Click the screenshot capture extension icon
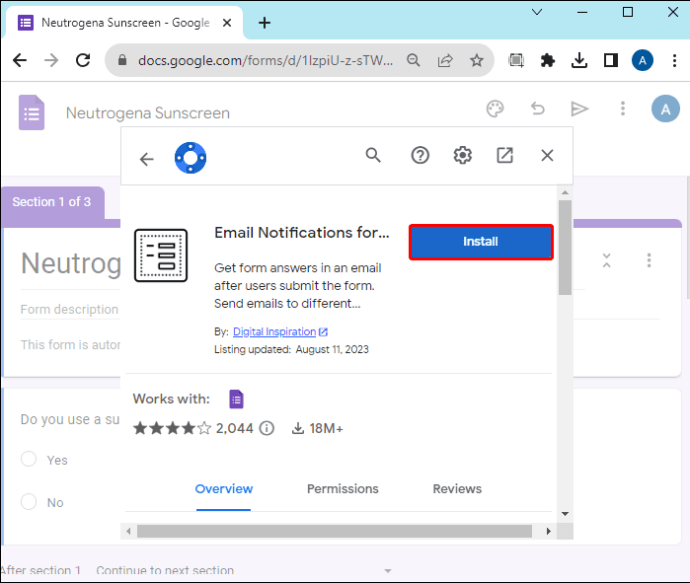The width and height of the screenshot is (690, 583). pyautogui.click(x=516, y=60)
